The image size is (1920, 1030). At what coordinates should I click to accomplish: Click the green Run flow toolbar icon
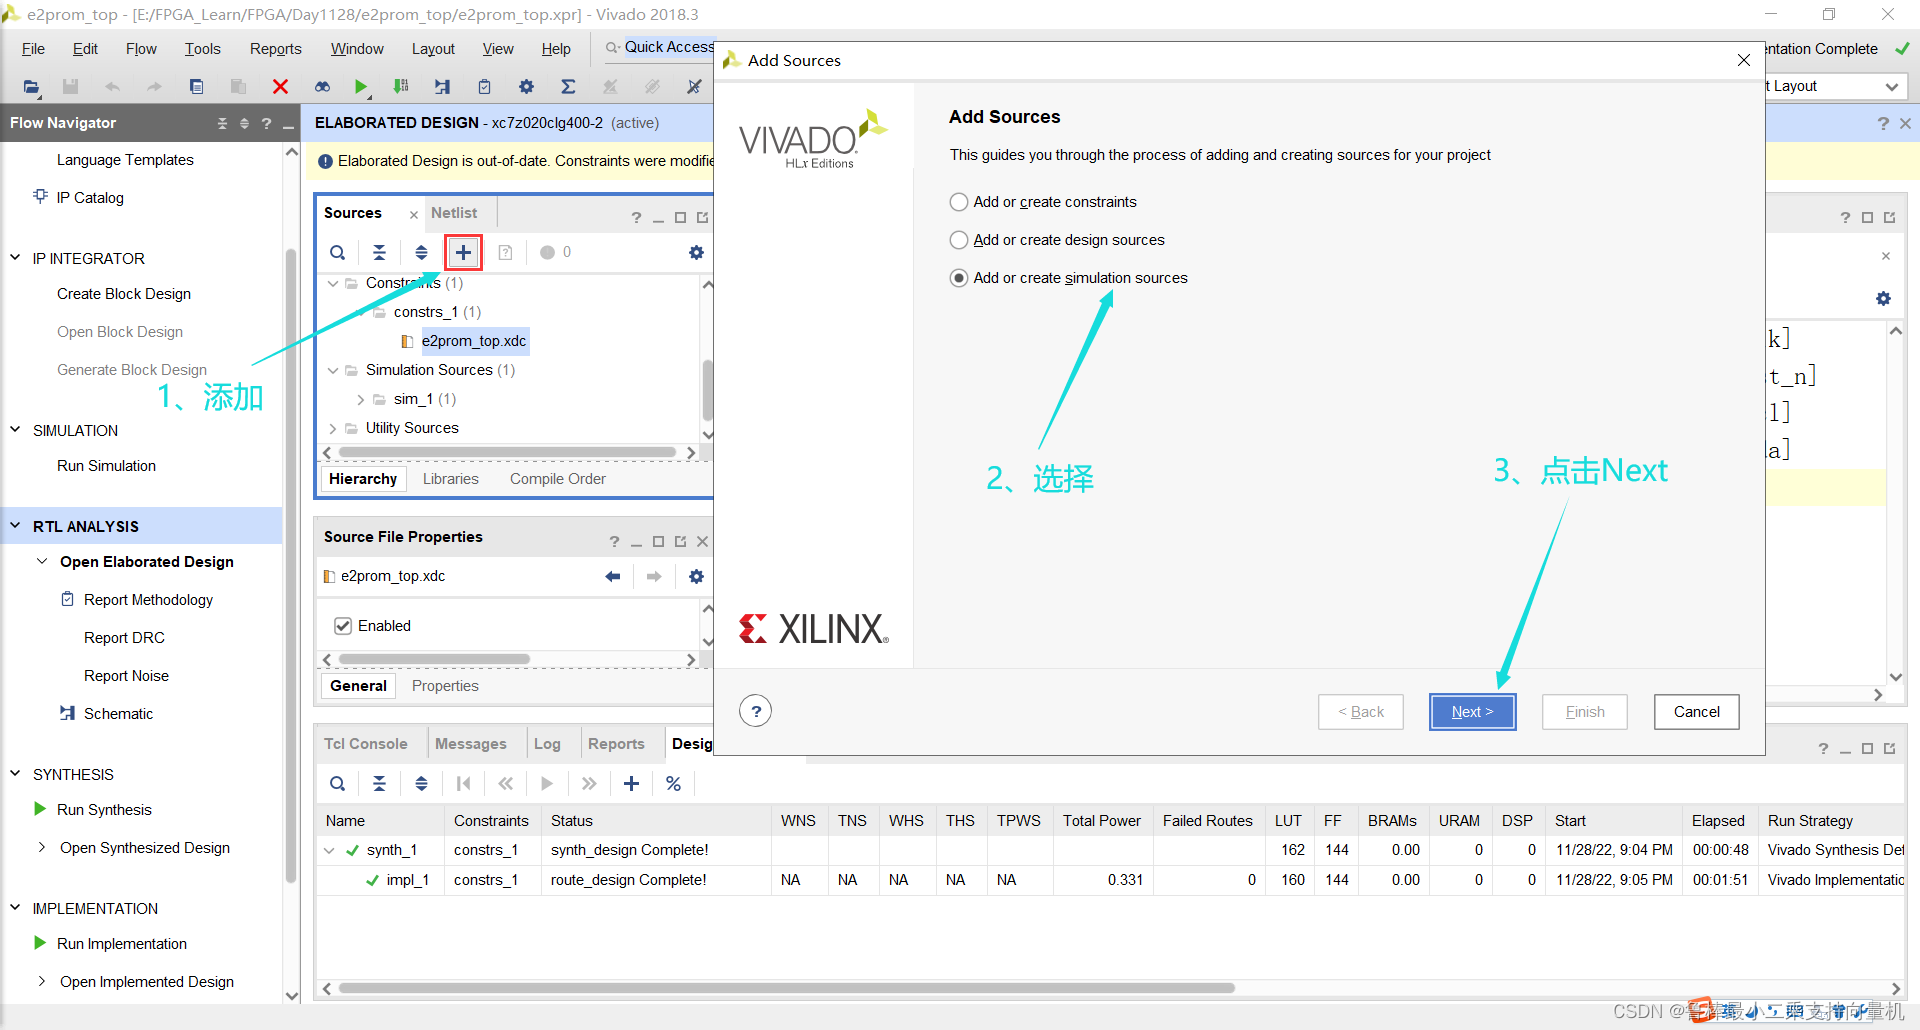(x=361, y=87)
